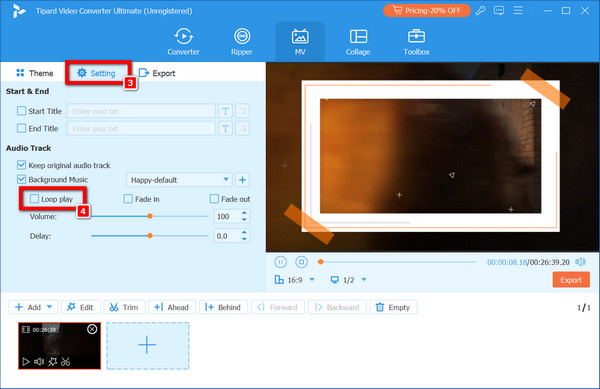Click the End Title text field
Screen dimensions: 600x389
[x=141, y=128]
